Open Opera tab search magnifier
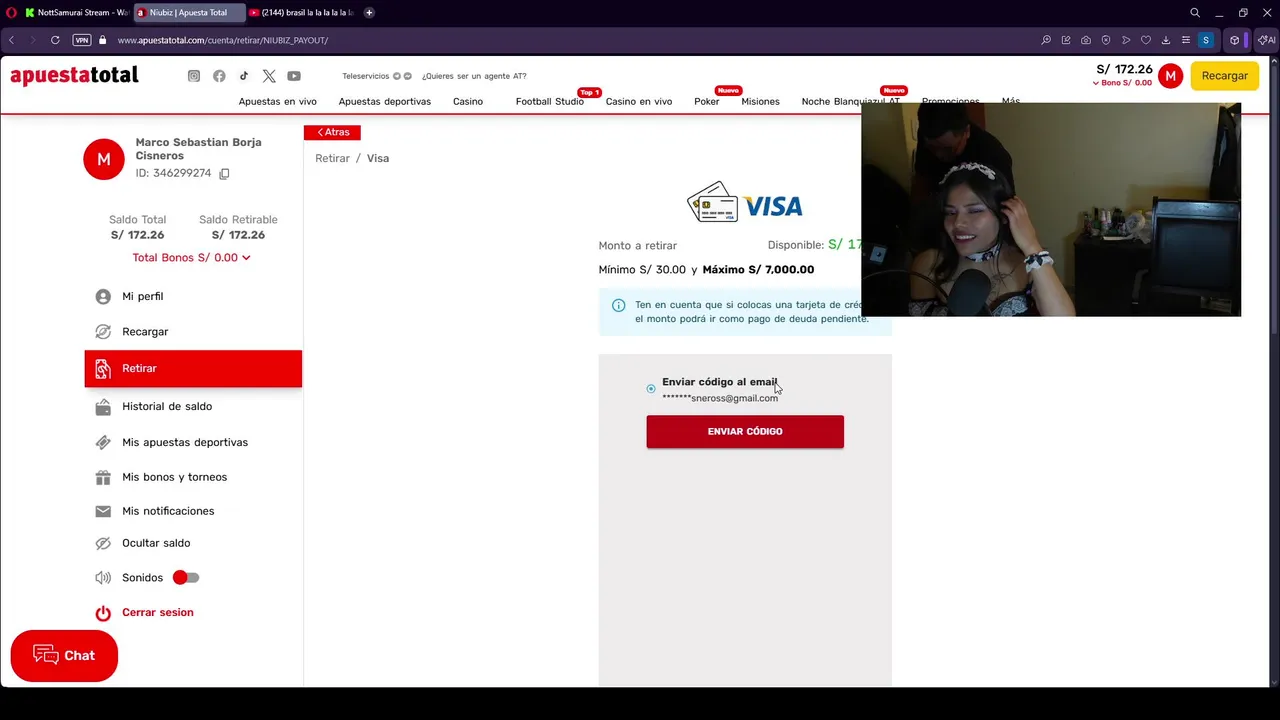Image resolution: width=1280 pixels, height=720 pixels. (x=1195, y=13)
